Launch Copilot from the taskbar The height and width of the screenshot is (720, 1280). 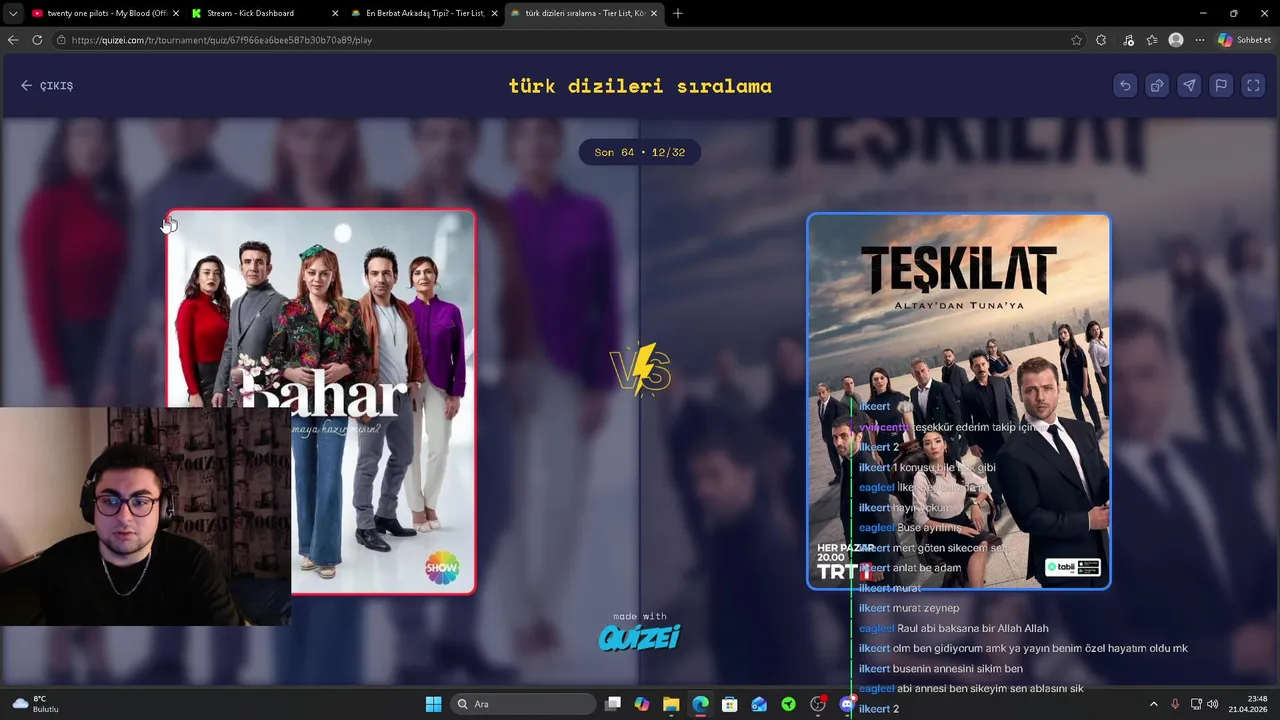[x=642, y=704]
